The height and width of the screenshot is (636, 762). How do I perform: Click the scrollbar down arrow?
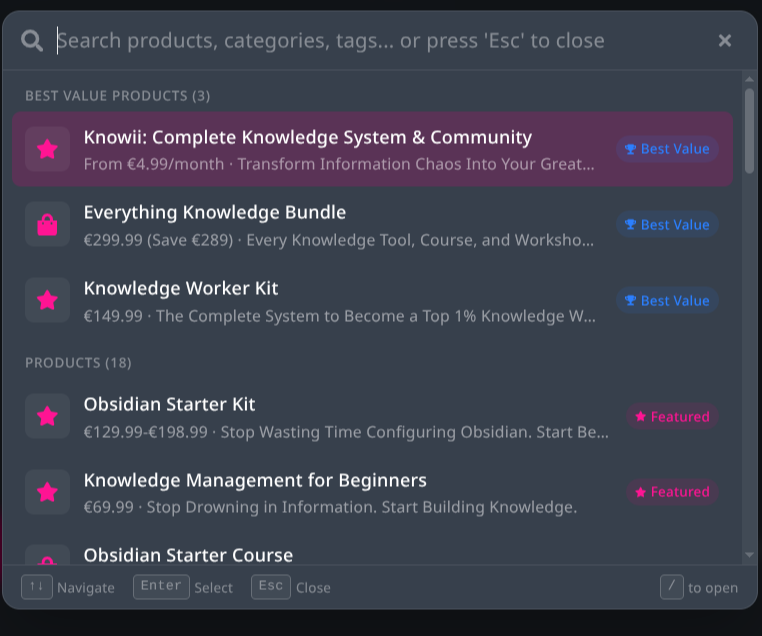[750, 555]
